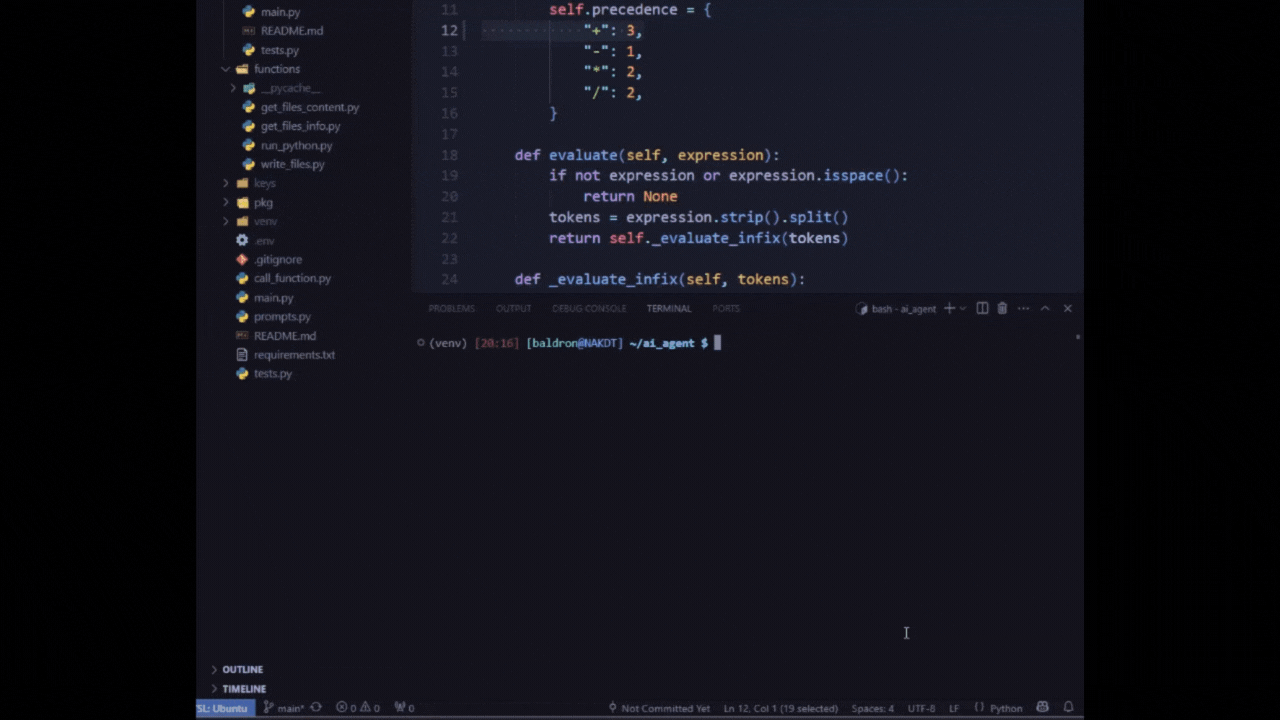
Task: Open get_files_content.py file
Action: click(x=310, y=107)
